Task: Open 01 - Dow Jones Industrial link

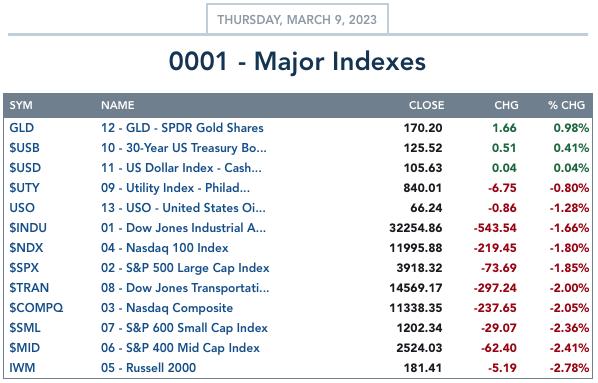Action: 183,228
